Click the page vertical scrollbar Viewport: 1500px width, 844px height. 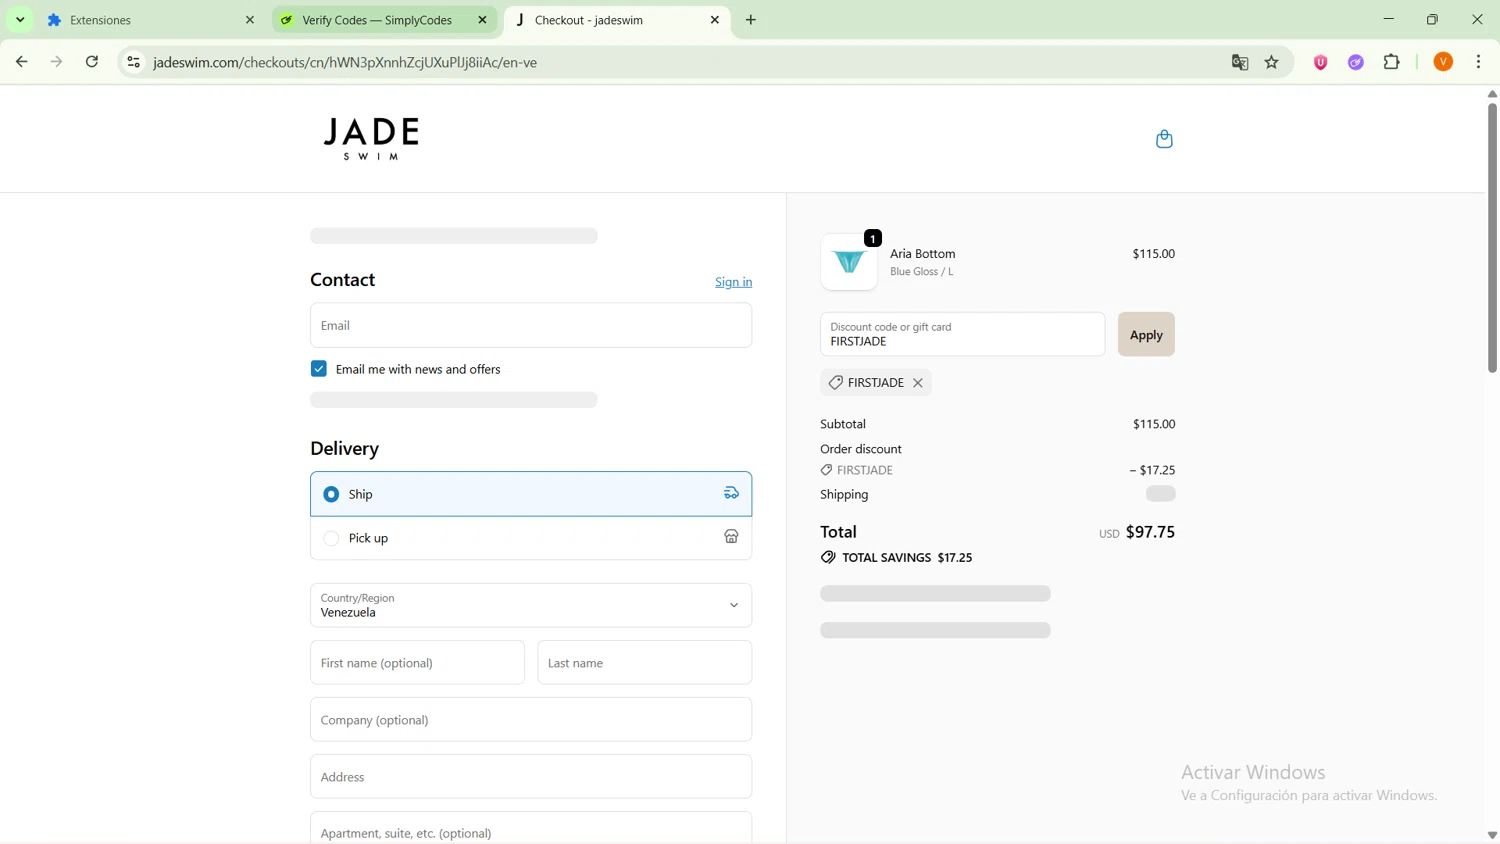[x=1492, y=238]
